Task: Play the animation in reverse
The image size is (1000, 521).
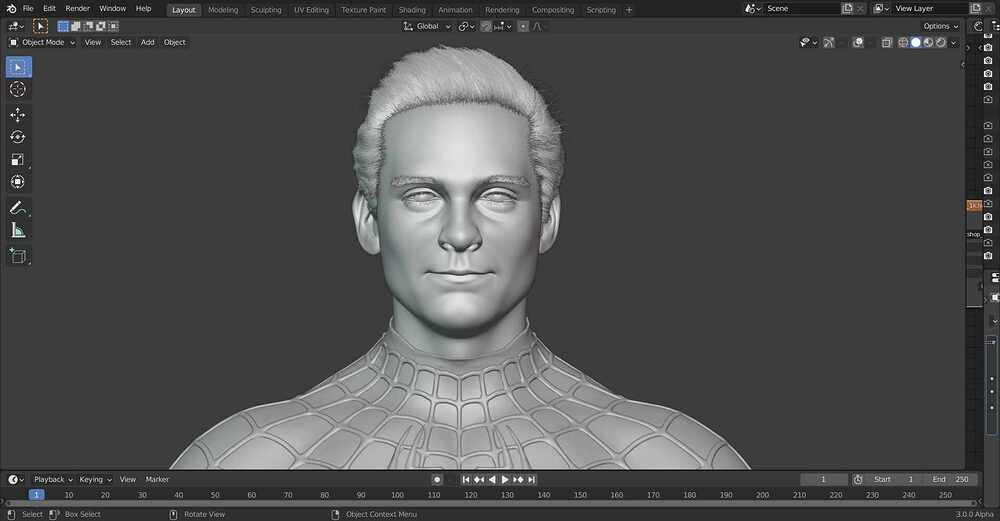Action: coord(492,480)
